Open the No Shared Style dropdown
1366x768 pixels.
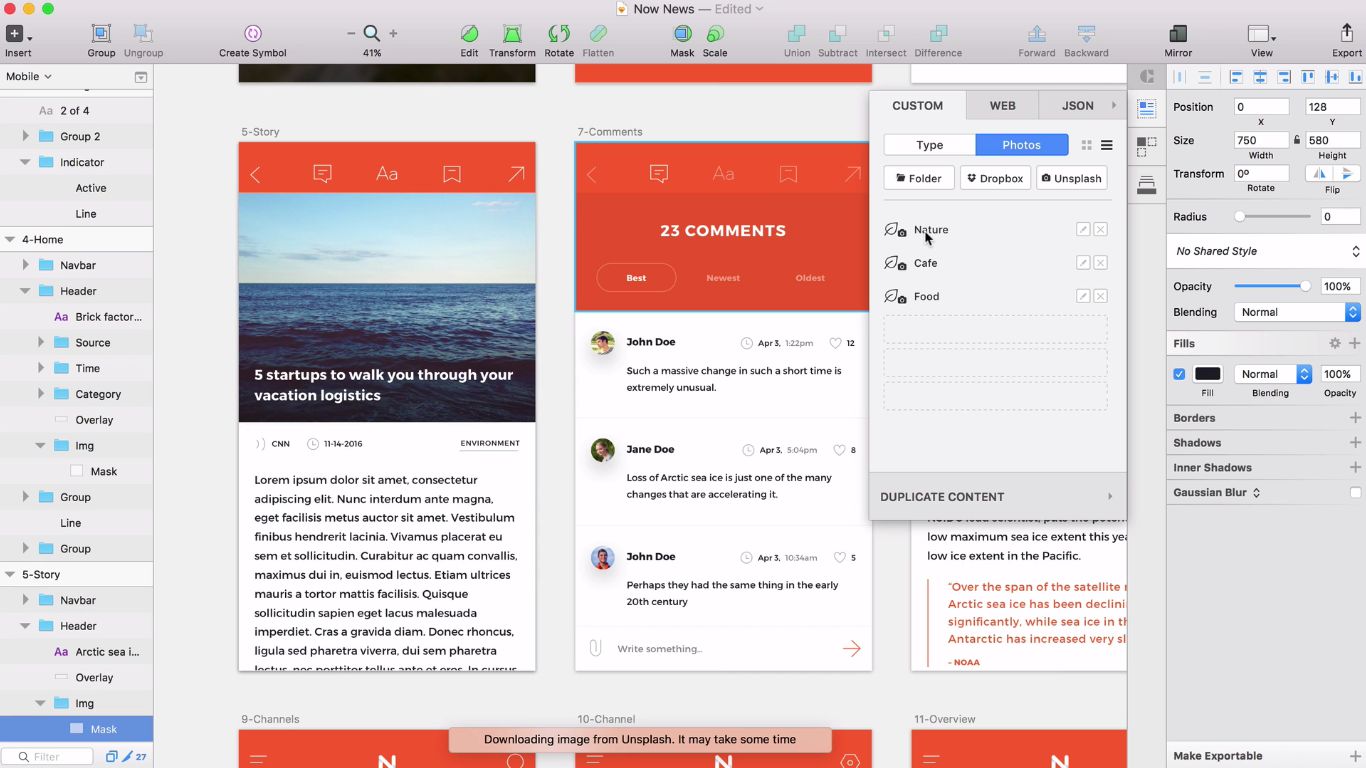pyautogui.click(x=1266, y=251)
